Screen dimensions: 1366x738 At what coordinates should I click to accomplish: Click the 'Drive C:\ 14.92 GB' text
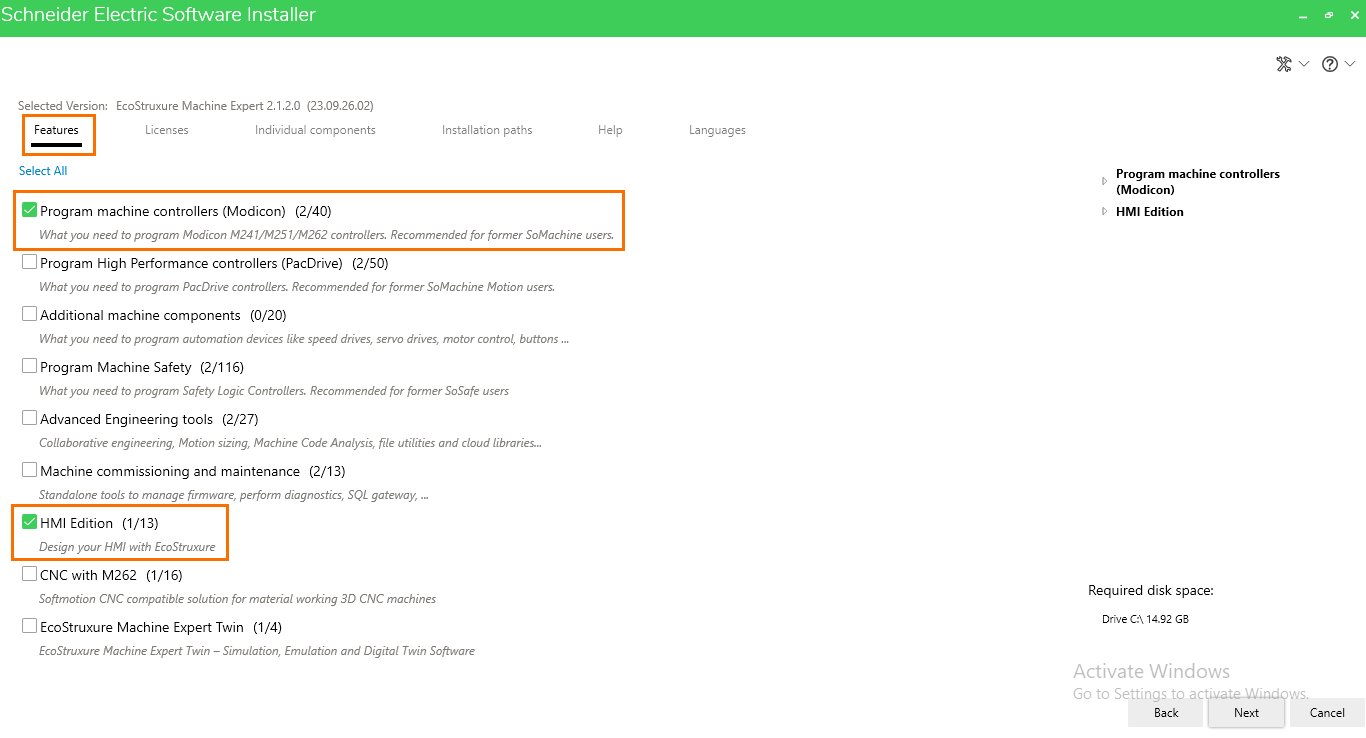click(1145, 619)
